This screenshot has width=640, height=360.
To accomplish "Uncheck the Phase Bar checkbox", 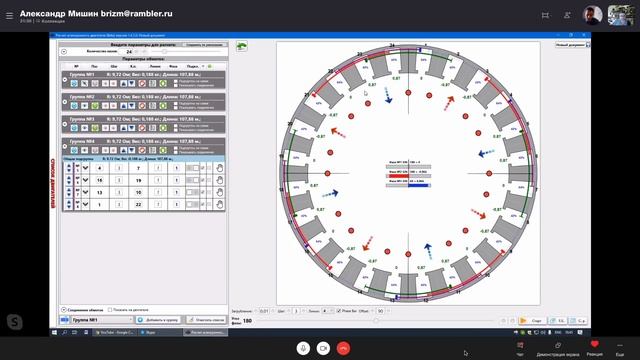I will point(338,311).
